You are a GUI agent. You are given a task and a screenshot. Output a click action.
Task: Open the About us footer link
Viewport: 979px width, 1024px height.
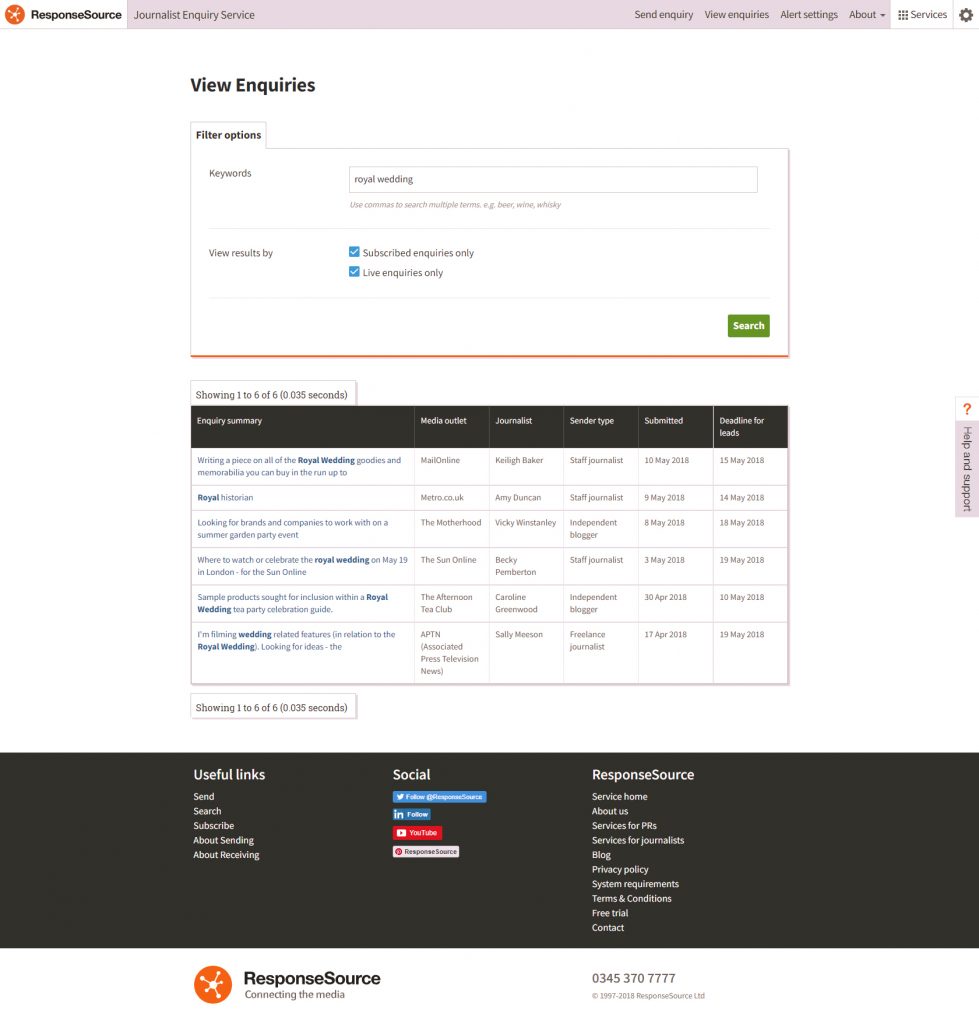(610, 811)
